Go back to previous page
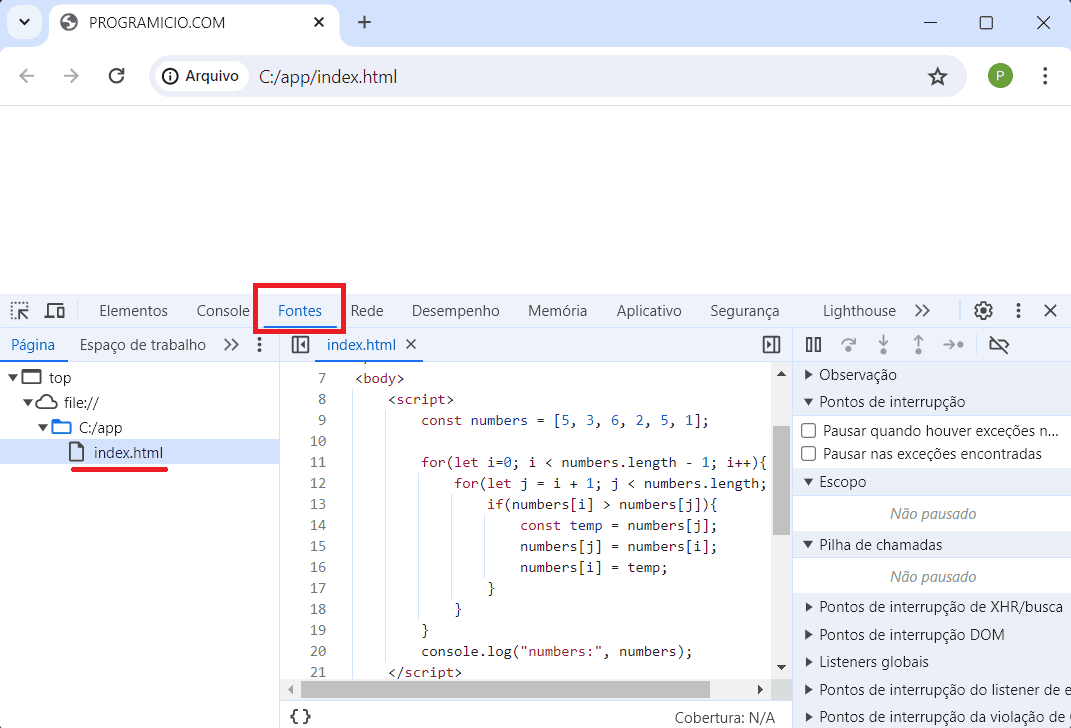 (x=27, y=76)
